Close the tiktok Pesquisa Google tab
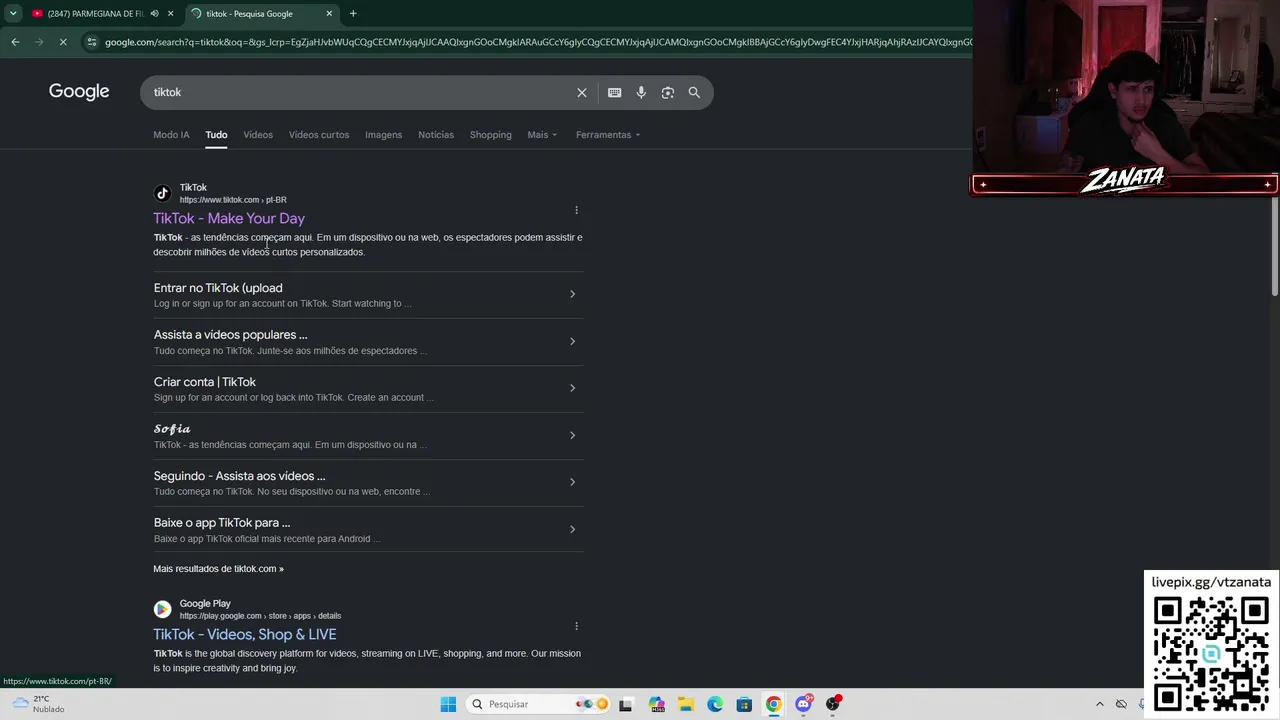The width and height of the screenshot is (1280, 720). click(x=329, y=14)
